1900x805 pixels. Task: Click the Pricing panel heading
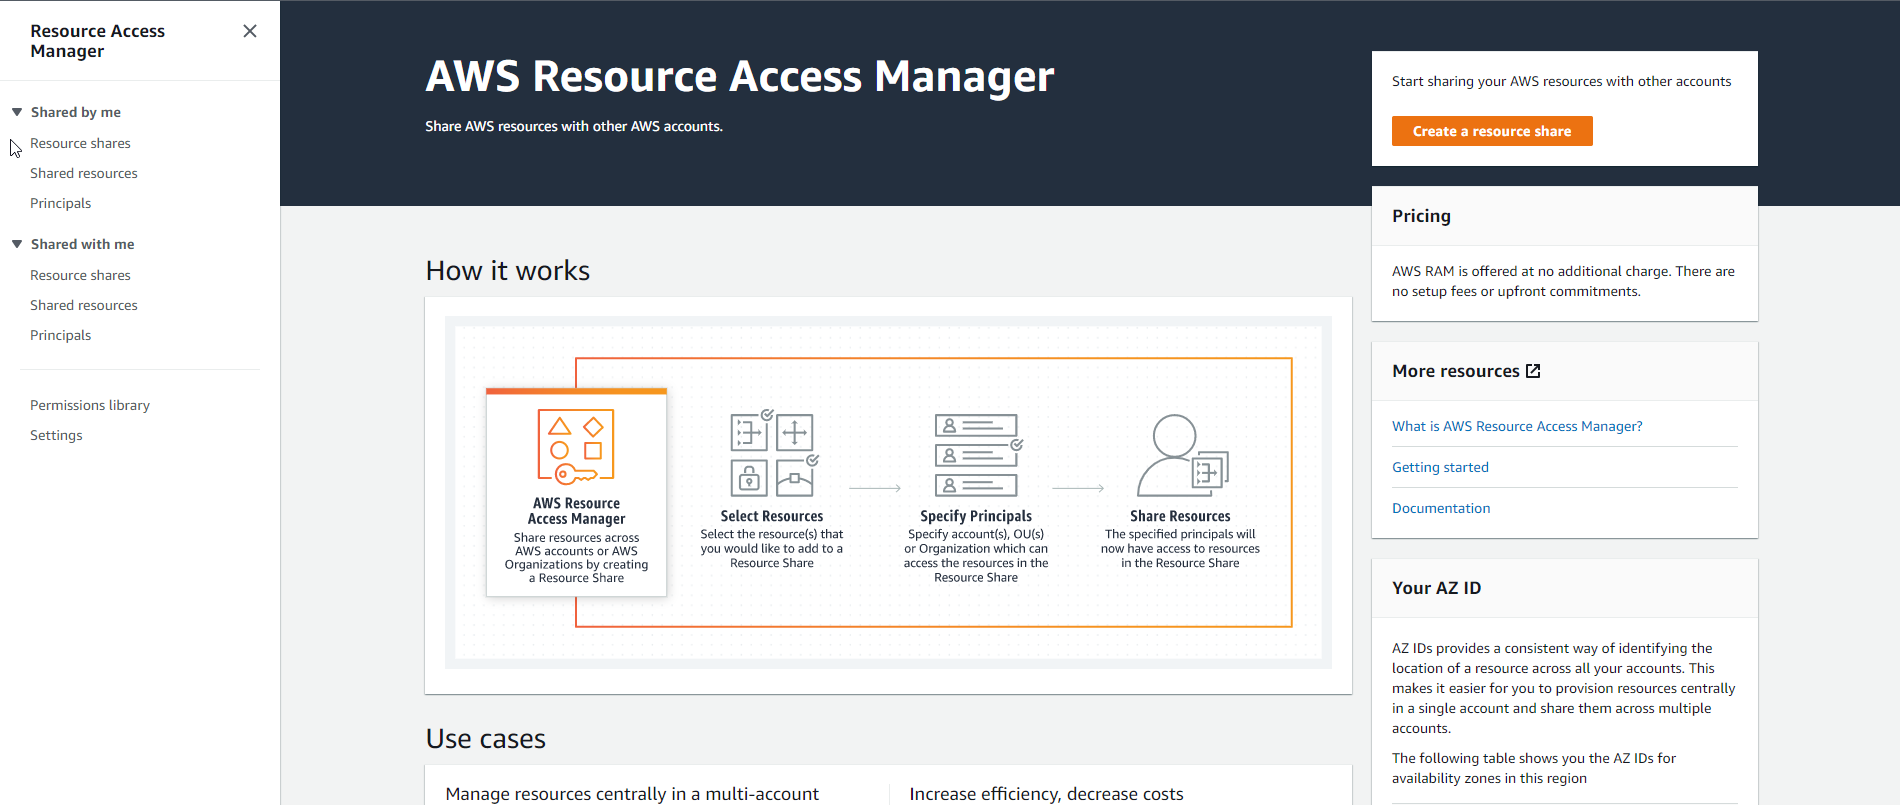click(1421, 216)
